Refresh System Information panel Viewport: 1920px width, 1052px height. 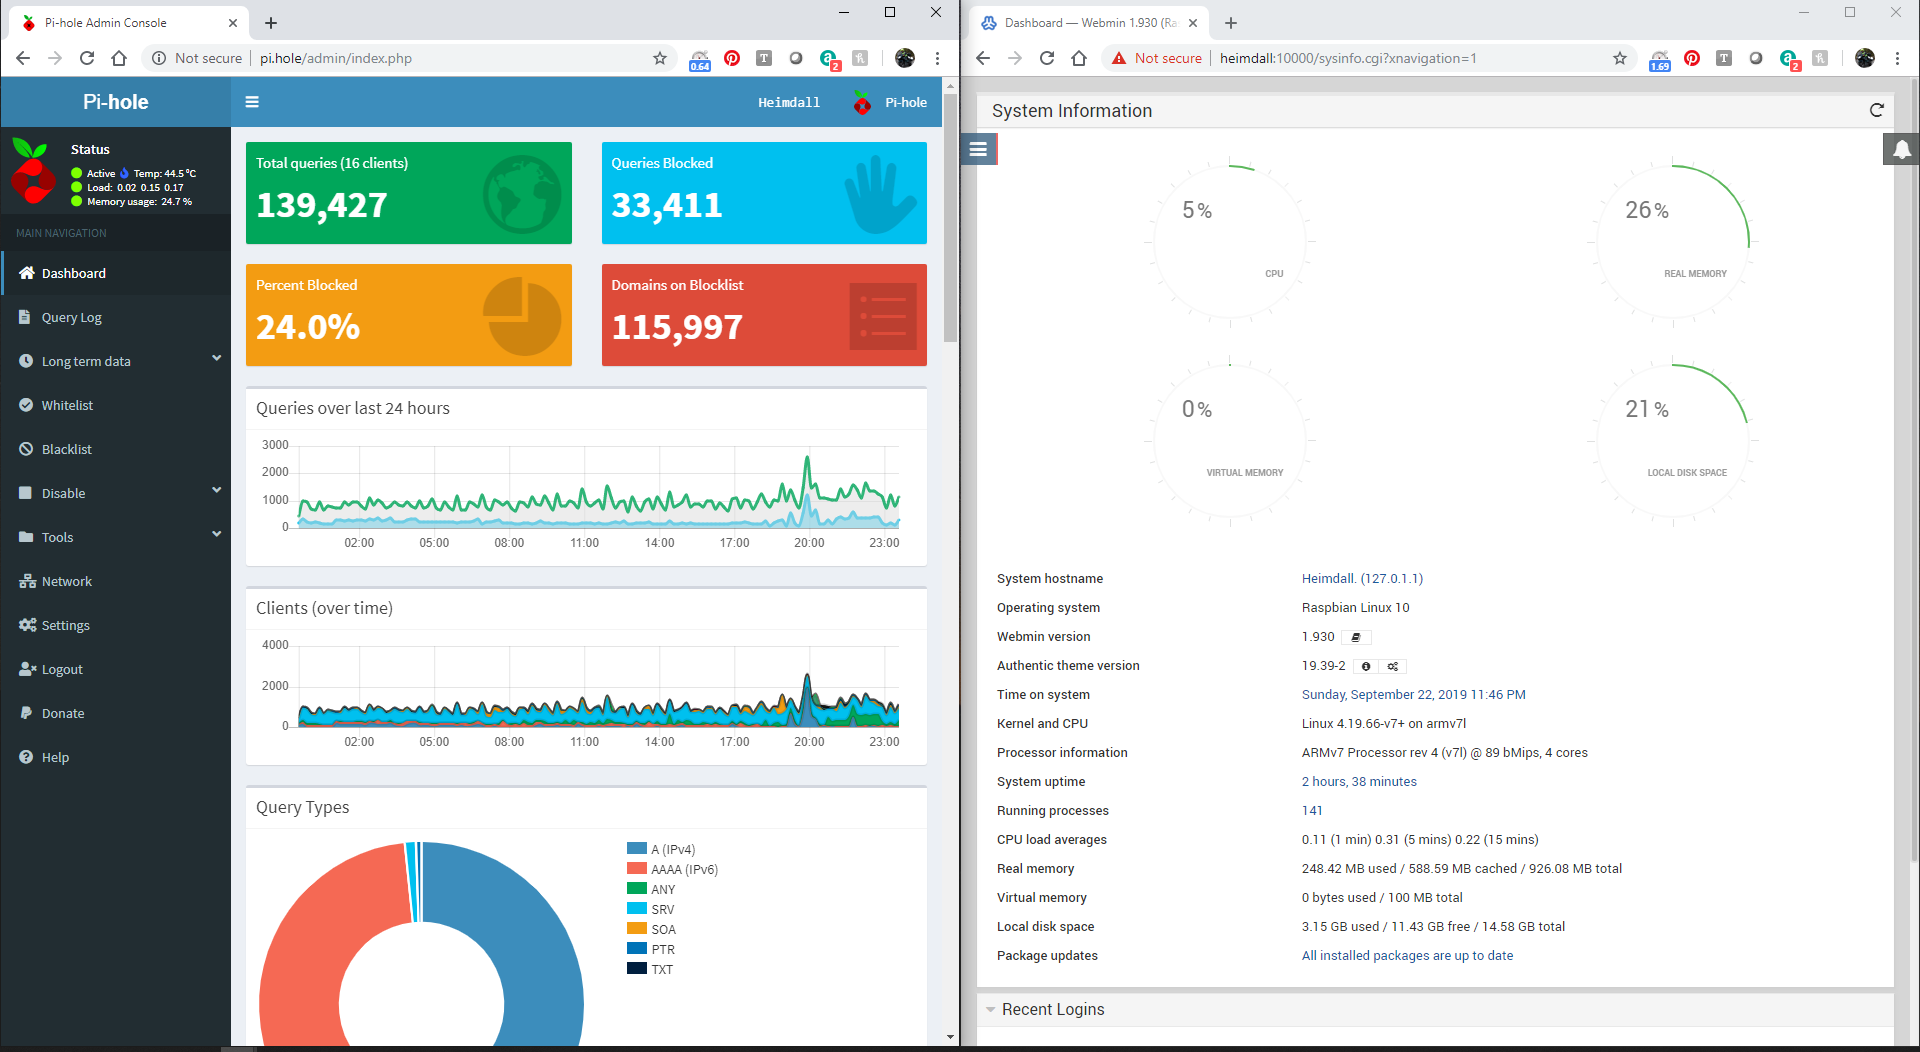1877,110
